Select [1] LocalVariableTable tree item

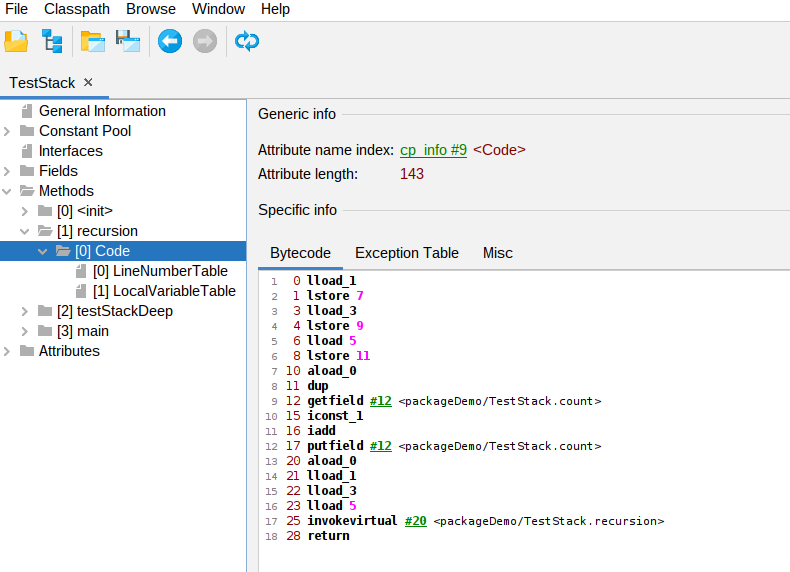(x=164, y=291)
